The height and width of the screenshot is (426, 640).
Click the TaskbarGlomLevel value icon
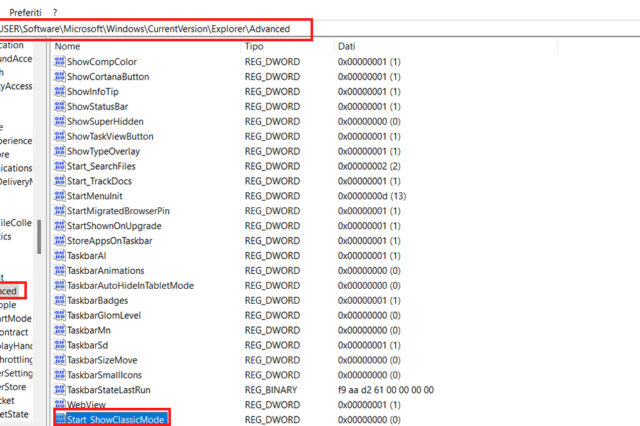pyautogui.click(x=60, y=315)
